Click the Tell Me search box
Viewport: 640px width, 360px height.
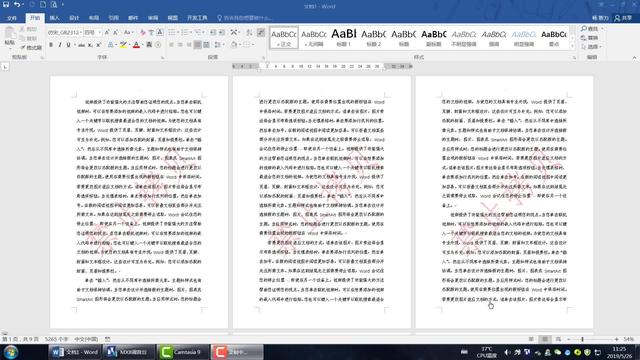(x=245, y=18)
